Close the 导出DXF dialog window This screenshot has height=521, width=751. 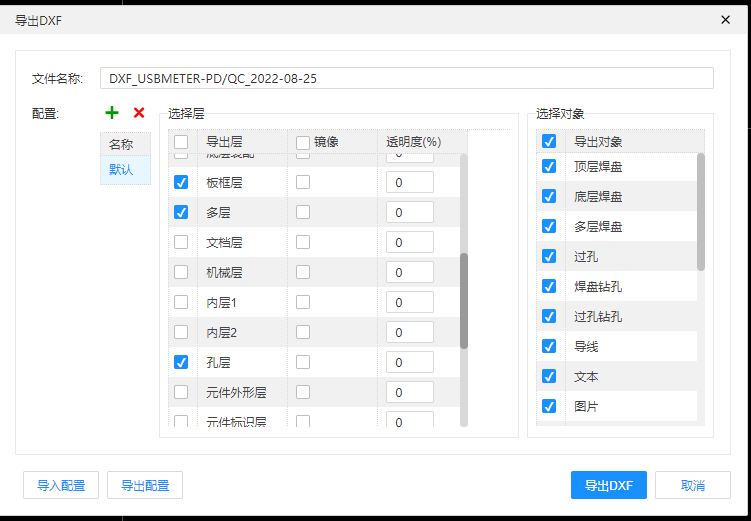725,19
